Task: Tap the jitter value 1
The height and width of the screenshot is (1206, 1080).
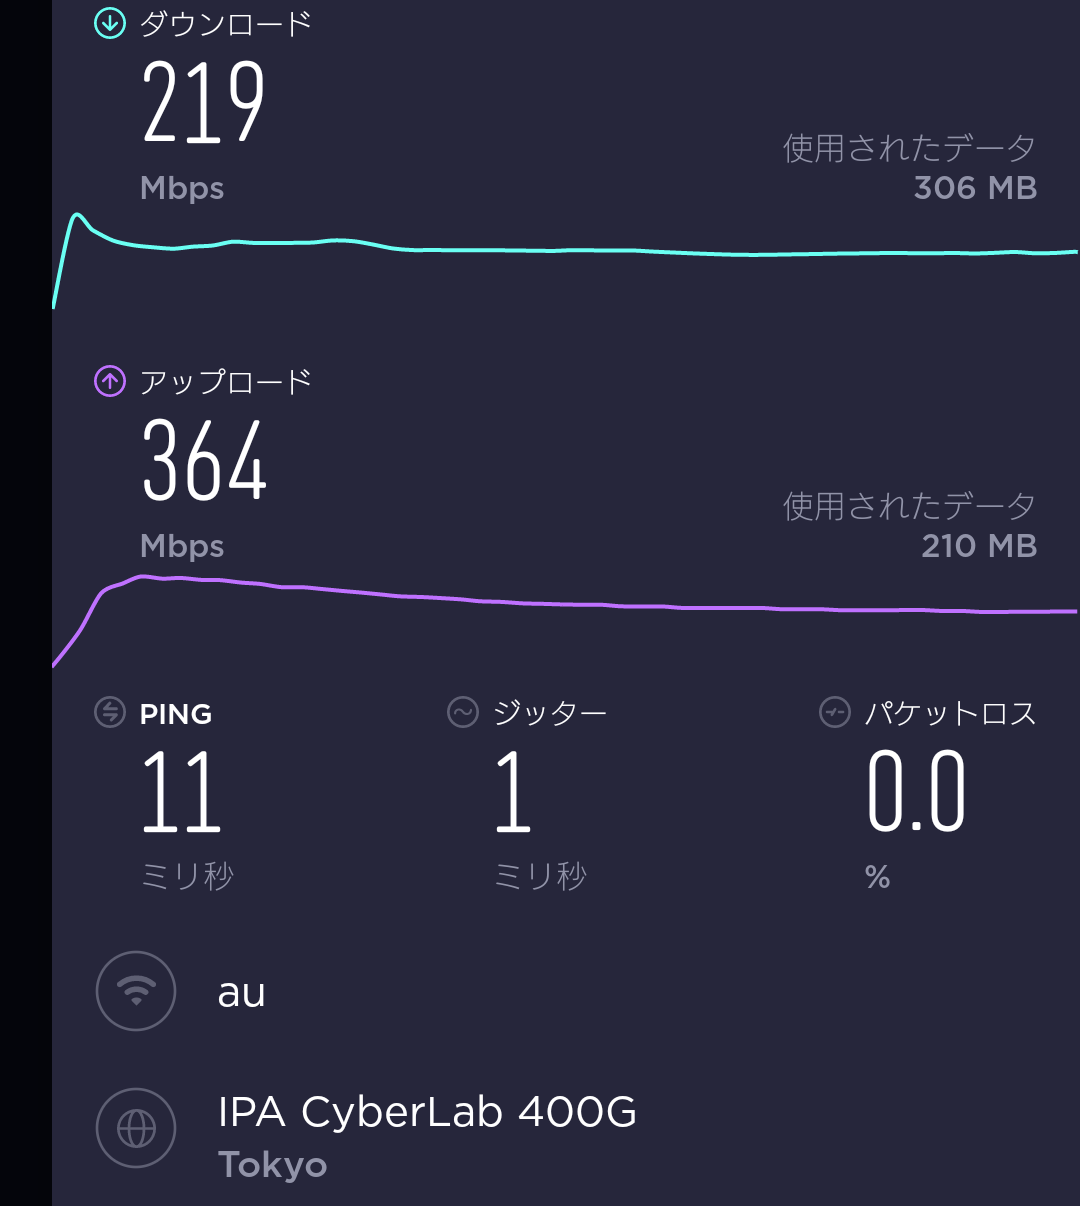Action: click(x=513, y=793)
